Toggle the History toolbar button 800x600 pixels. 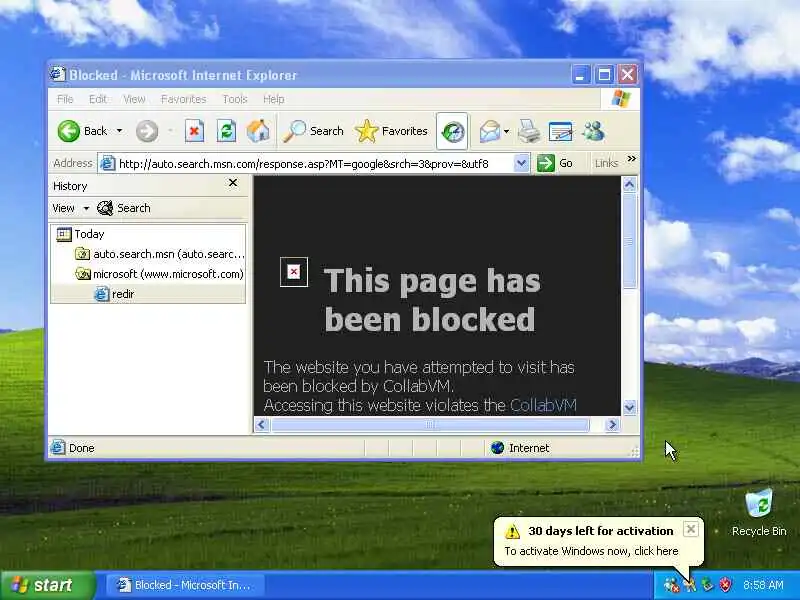[452, 132]
